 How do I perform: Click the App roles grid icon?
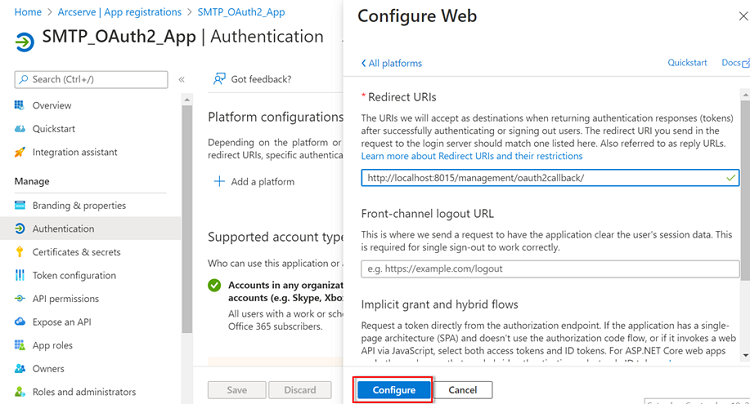pos(20,345)
